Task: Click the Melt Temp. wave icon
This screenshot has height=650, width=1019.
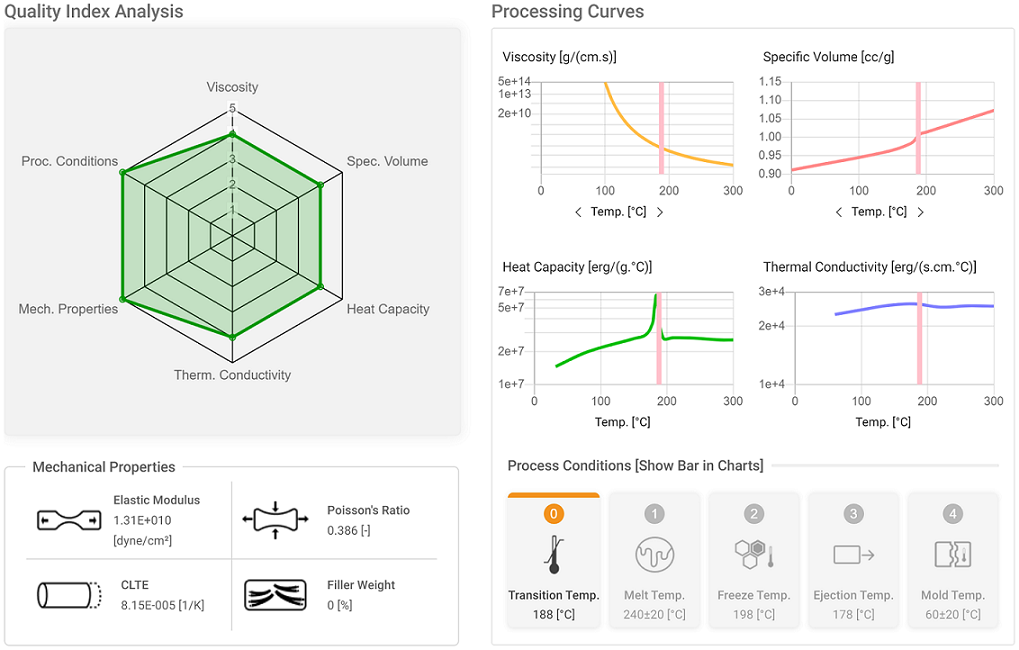Action: (654, 554)
